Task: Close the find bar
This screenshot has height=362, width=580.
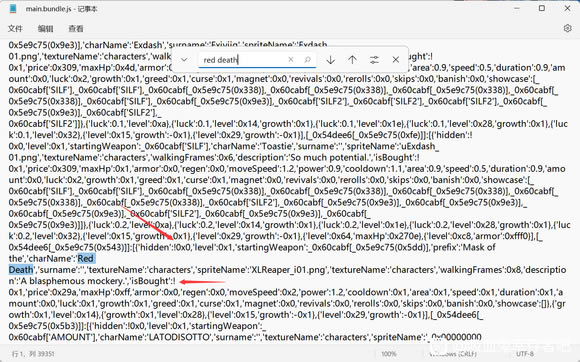Action: click(x=395, y=60)
